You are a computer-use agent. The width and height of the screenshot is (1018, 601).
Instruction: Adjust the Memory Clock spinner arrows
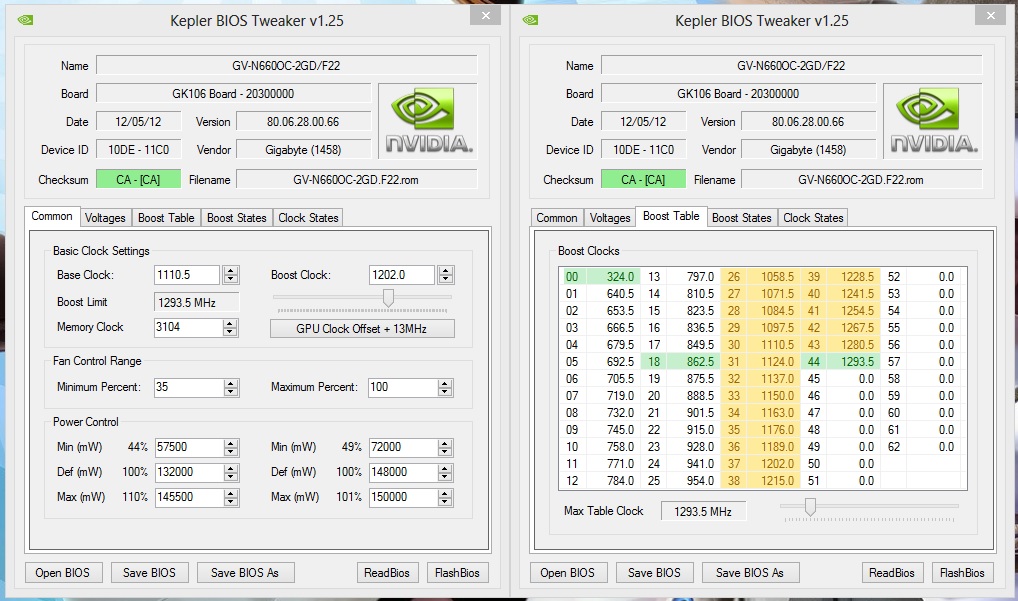point(231,327)
